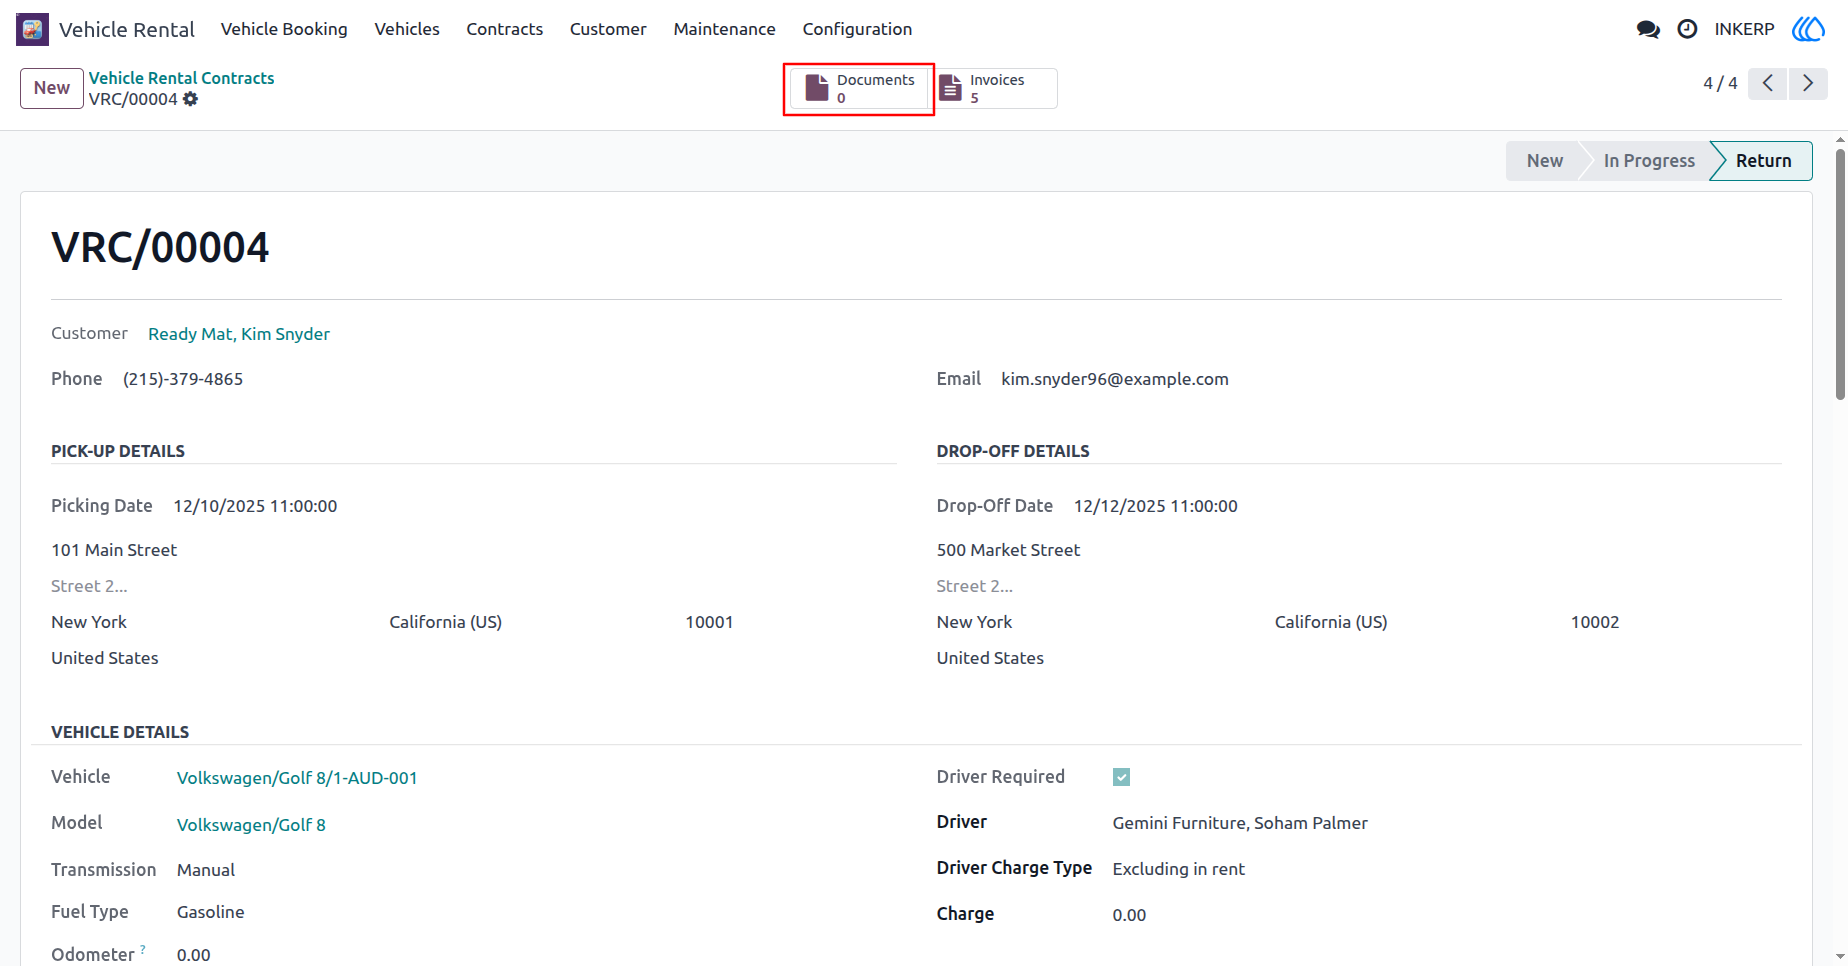This screenshot has width=1848, height=966.
Task: Open the Invoices smart button
Action: pos(996,89)
